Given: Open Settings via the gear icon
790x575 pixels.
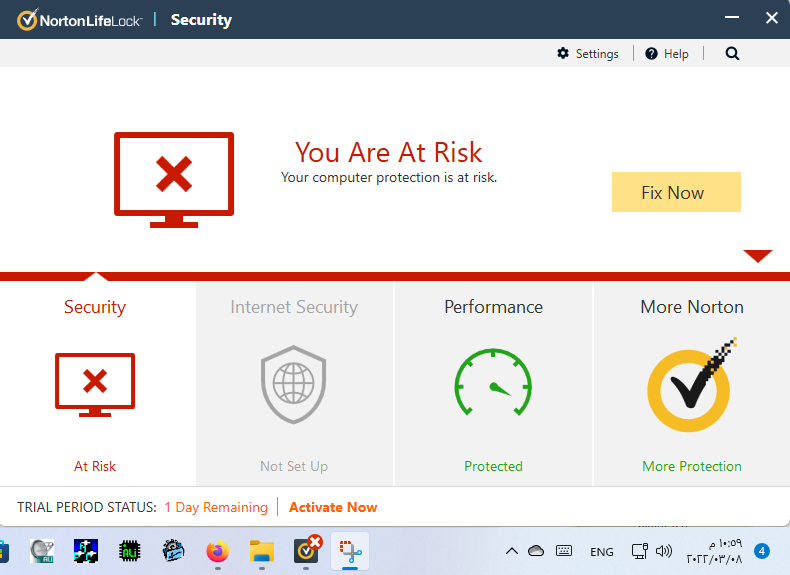Looking at the screenshot, I should 563,53.
